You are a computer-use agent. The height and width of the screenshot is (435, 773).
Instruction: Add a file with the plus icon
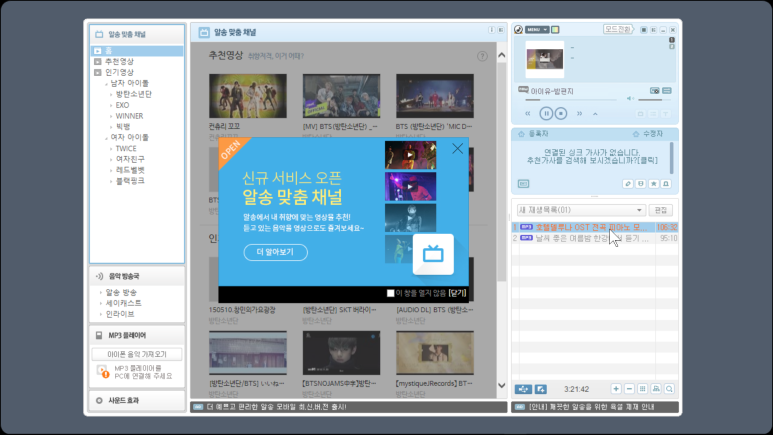tap(616, 389)
